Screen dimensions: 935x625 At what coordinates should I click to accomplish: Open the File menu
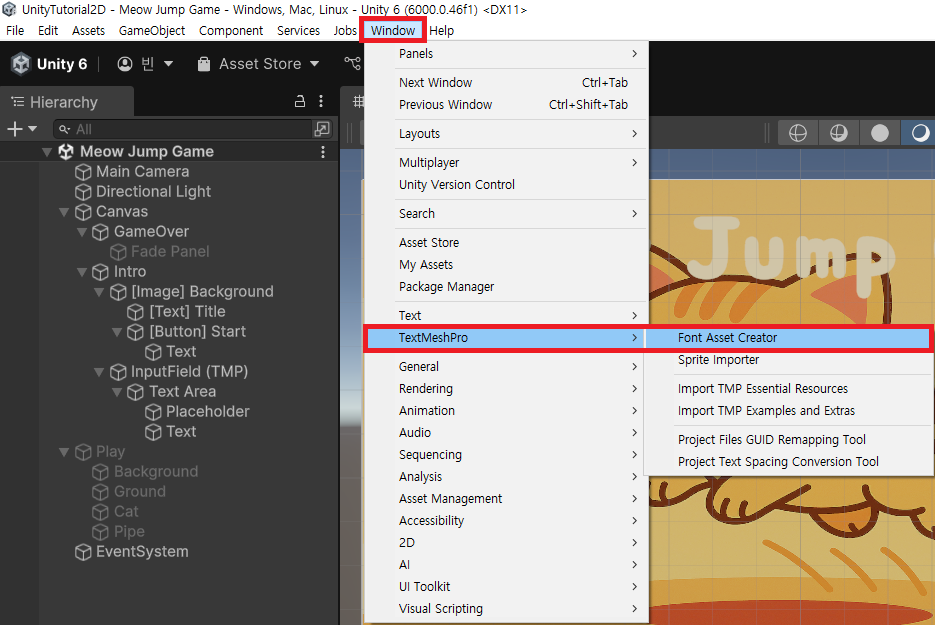(15, 30)
